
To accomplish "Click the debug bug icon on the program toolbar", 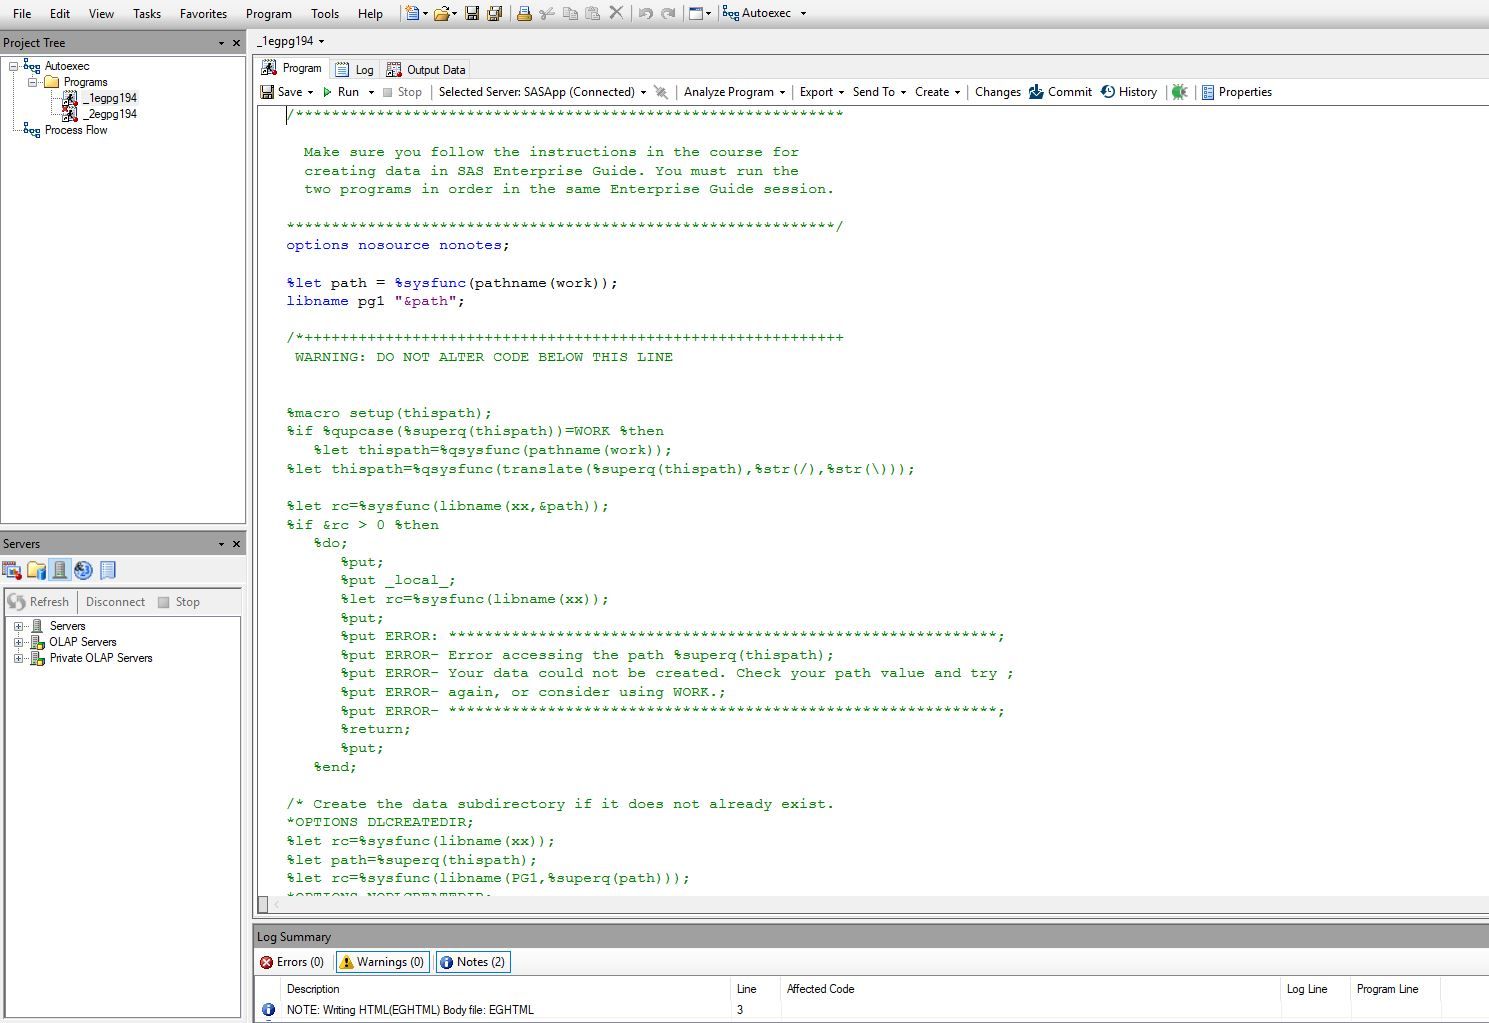I will click(x=1180, y=91).
